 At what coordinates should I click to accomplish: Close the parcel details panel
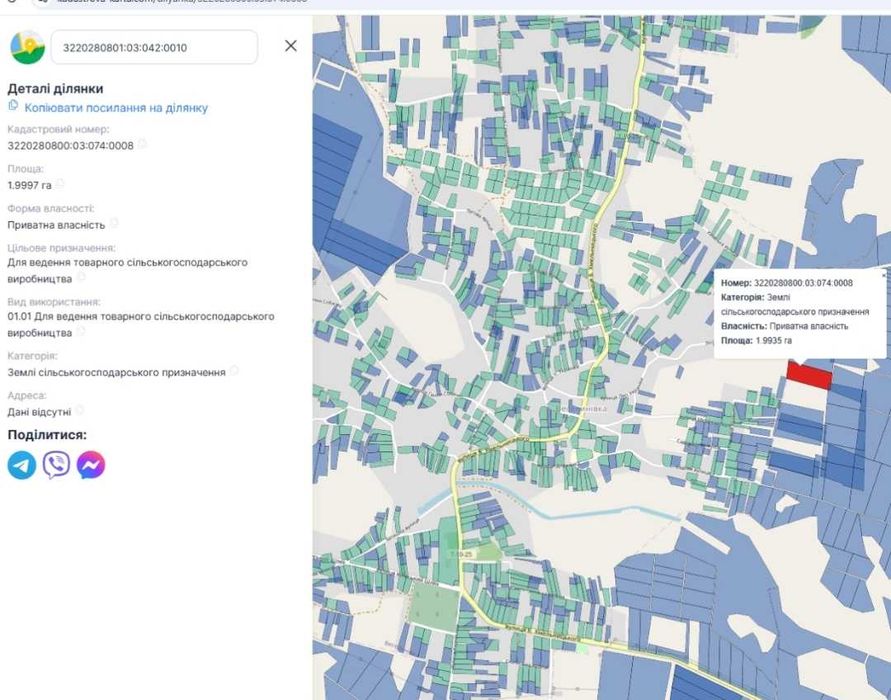pos(291,46)
